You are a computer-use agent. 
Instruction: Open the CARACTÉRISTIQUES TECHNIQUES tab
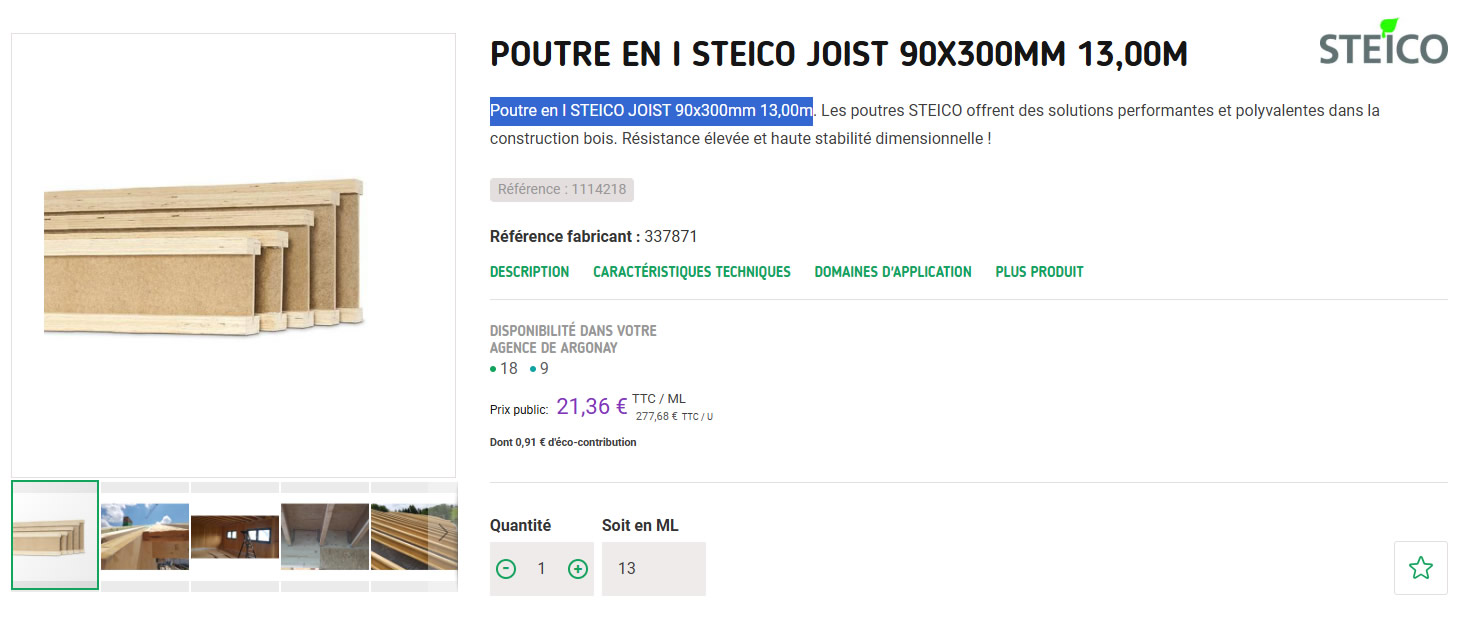pos(691,271)
